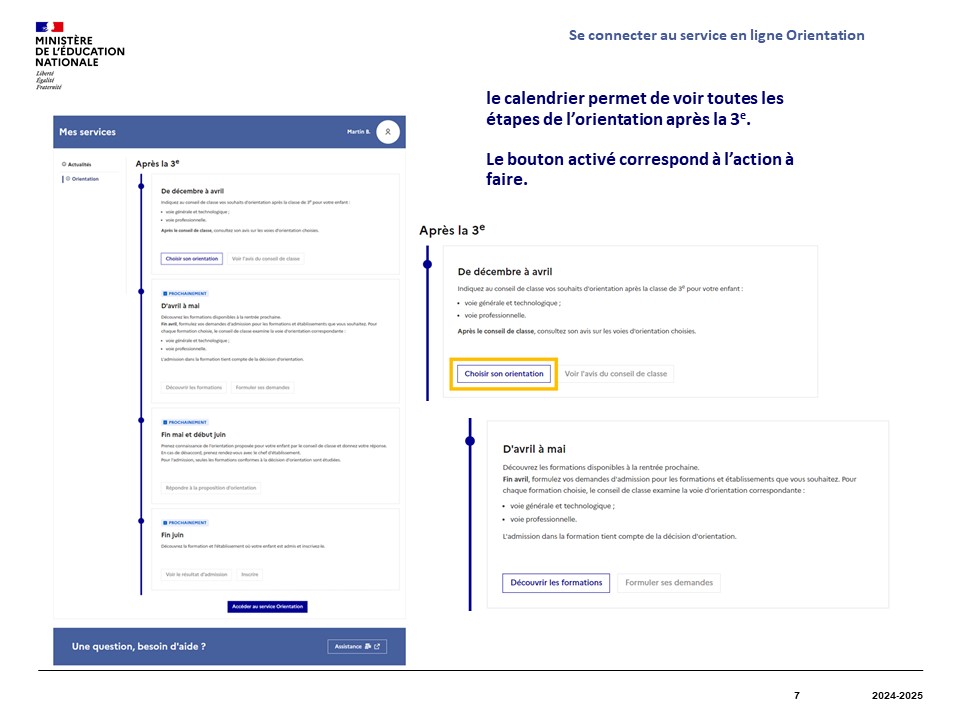The image size is (960, 720).
Task: Click the Ministère de l'Éducation Nationale logo
Action: [80, 55]
